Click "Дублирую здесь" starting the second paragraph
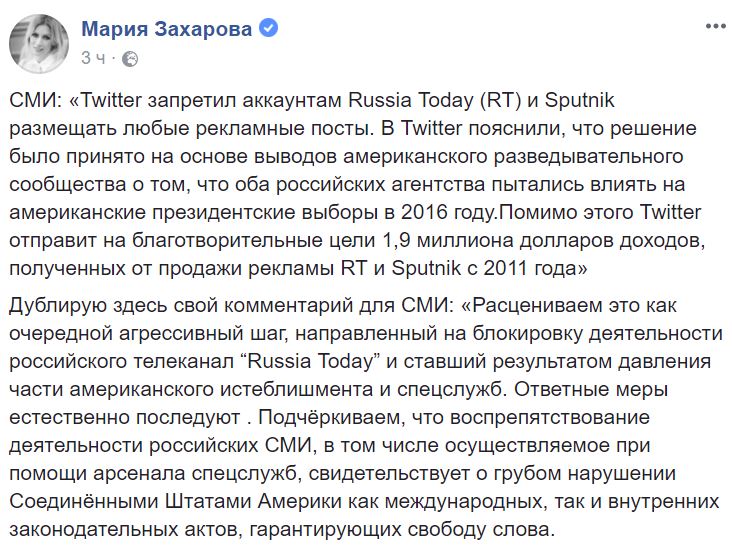 88,306
